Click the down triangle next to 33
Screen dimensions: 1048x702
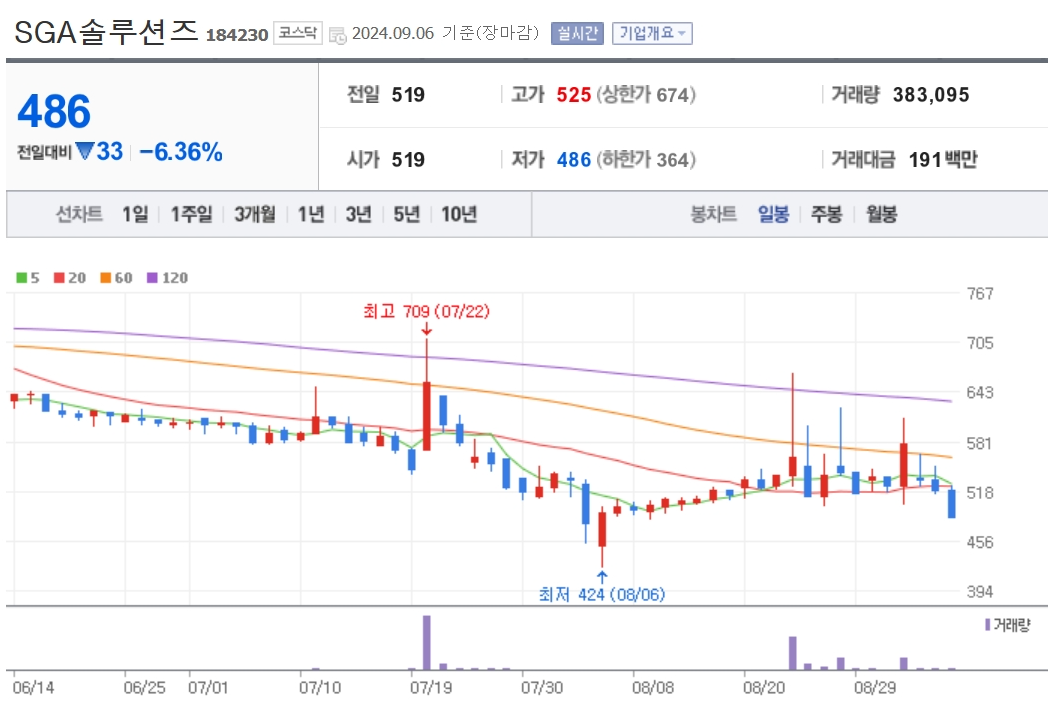(84, 151)
